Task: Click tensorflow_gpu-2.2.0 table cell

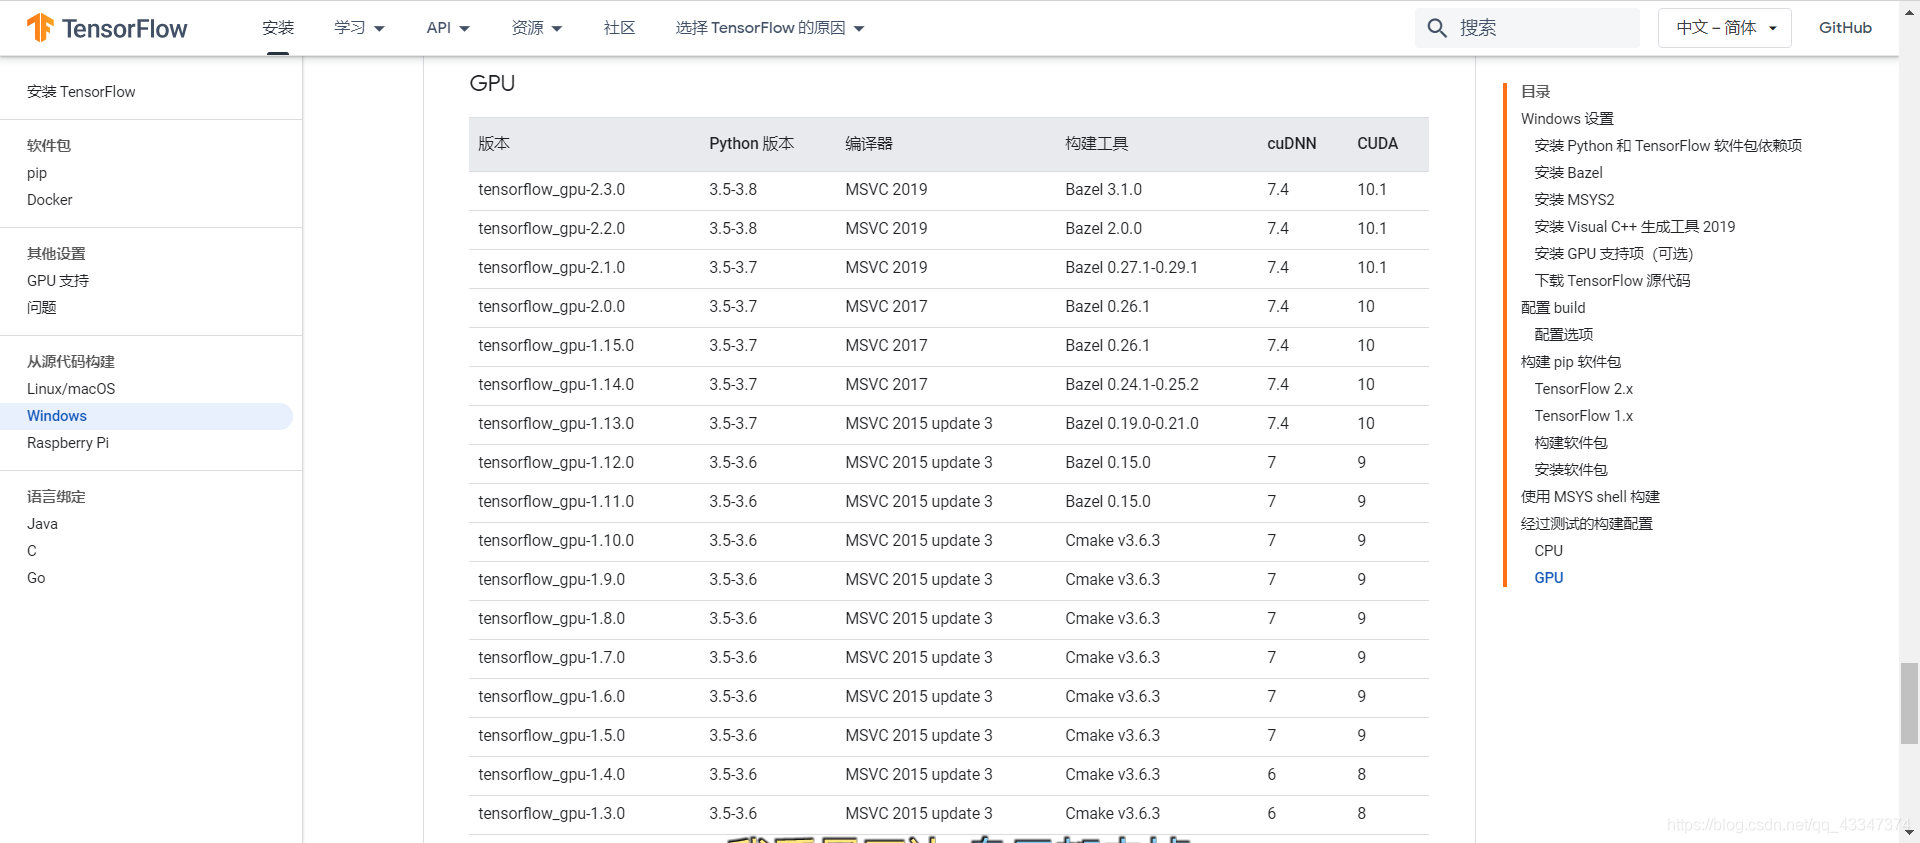Action: click(x=552, y=229)
